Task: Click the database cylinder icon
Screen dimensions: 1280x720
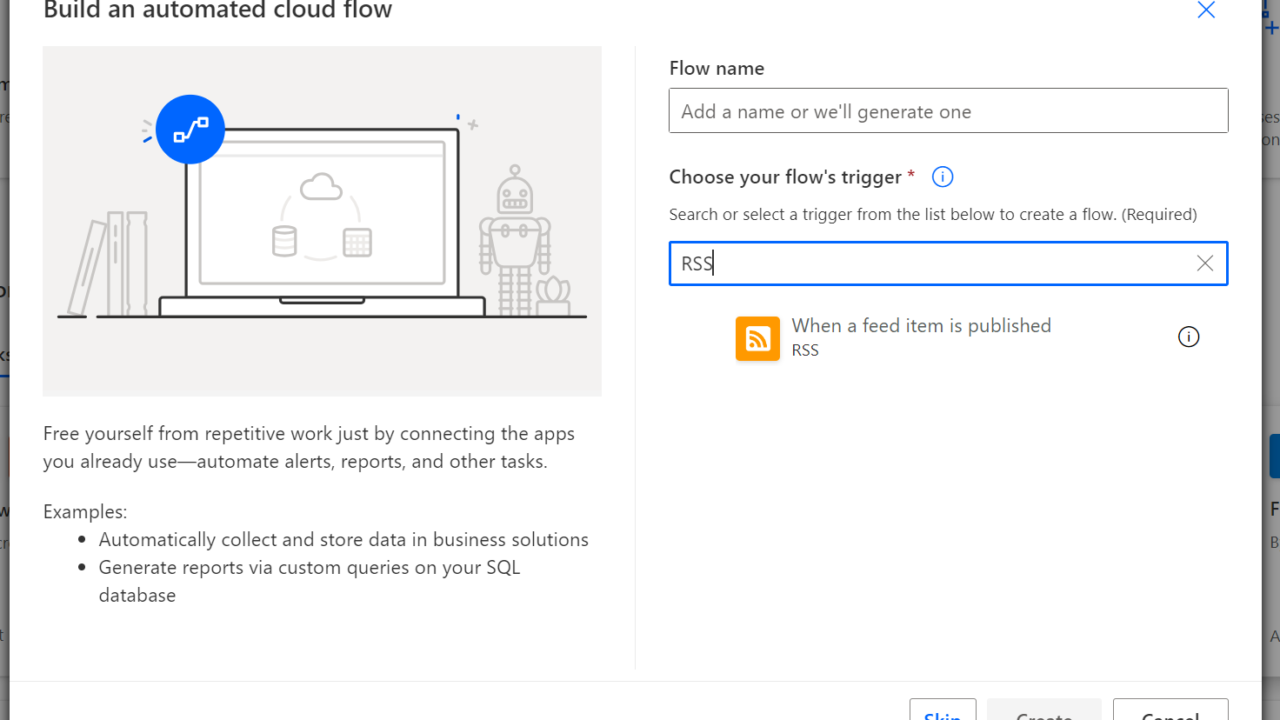Action: [284, 241]
